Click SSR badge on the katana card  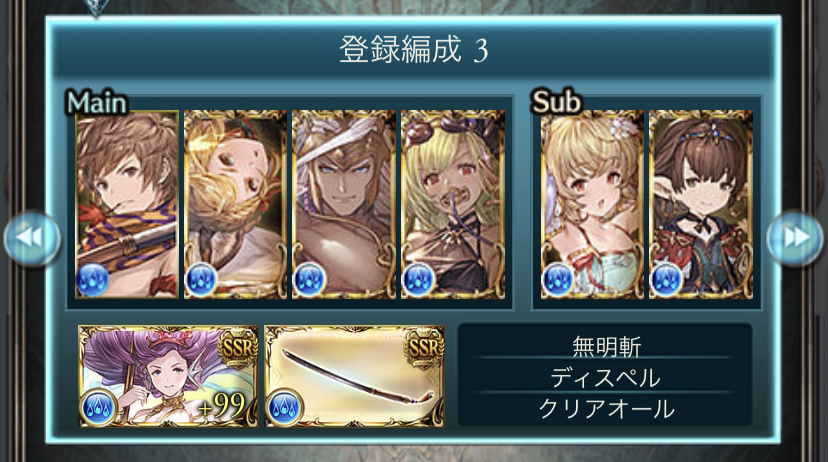point(424,347)
